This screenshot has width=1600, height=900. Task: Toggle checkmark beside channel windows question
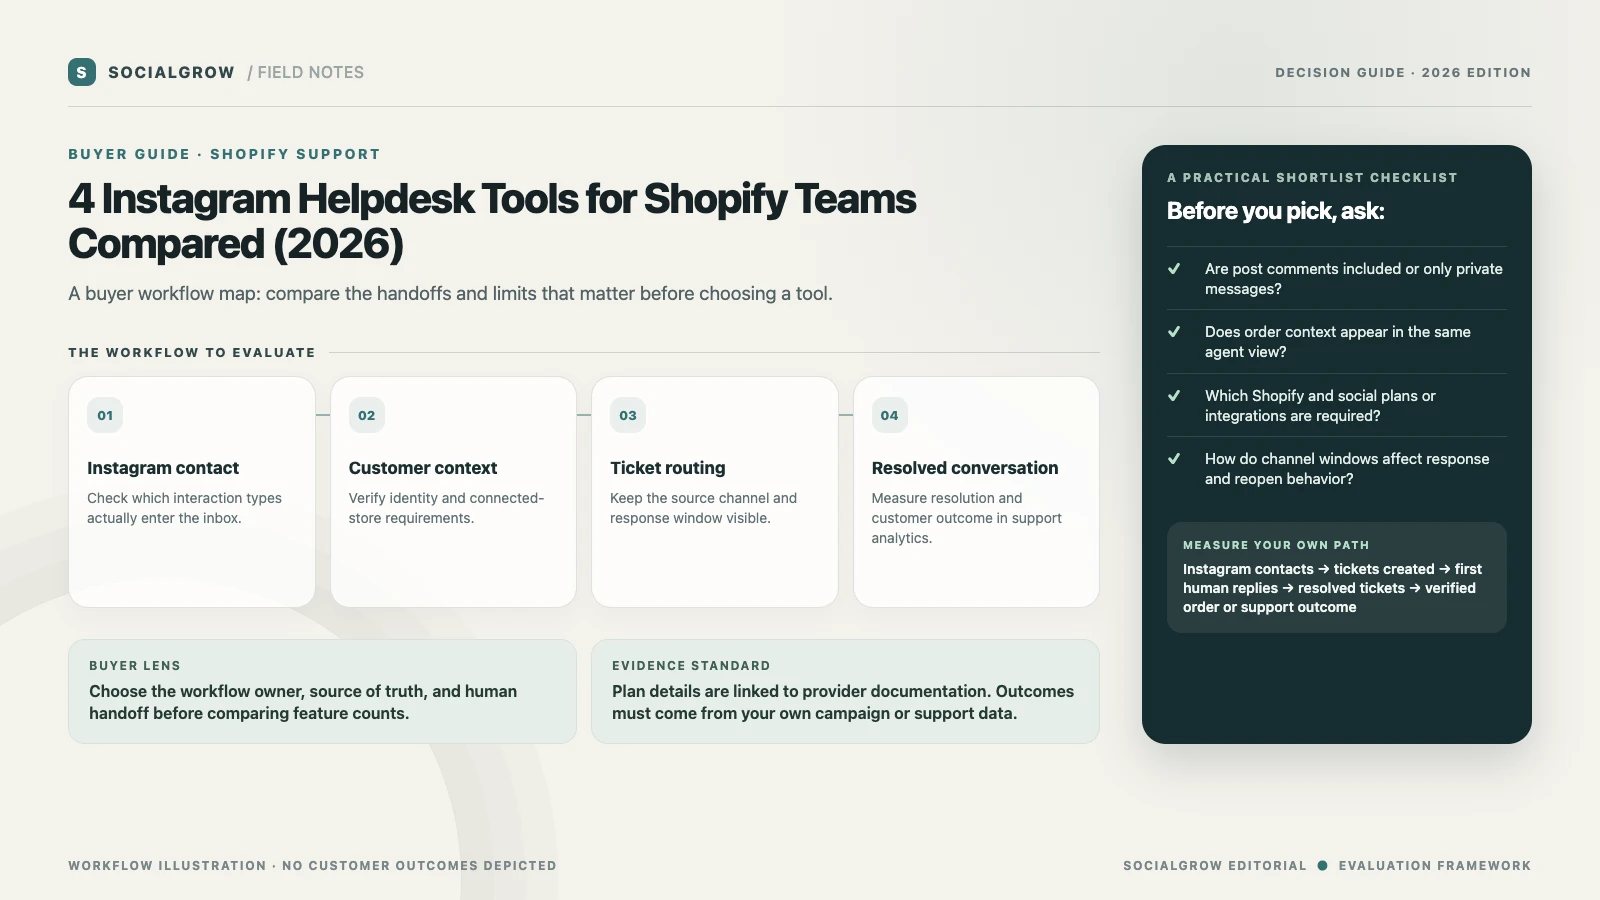[x=1174, y=459]
